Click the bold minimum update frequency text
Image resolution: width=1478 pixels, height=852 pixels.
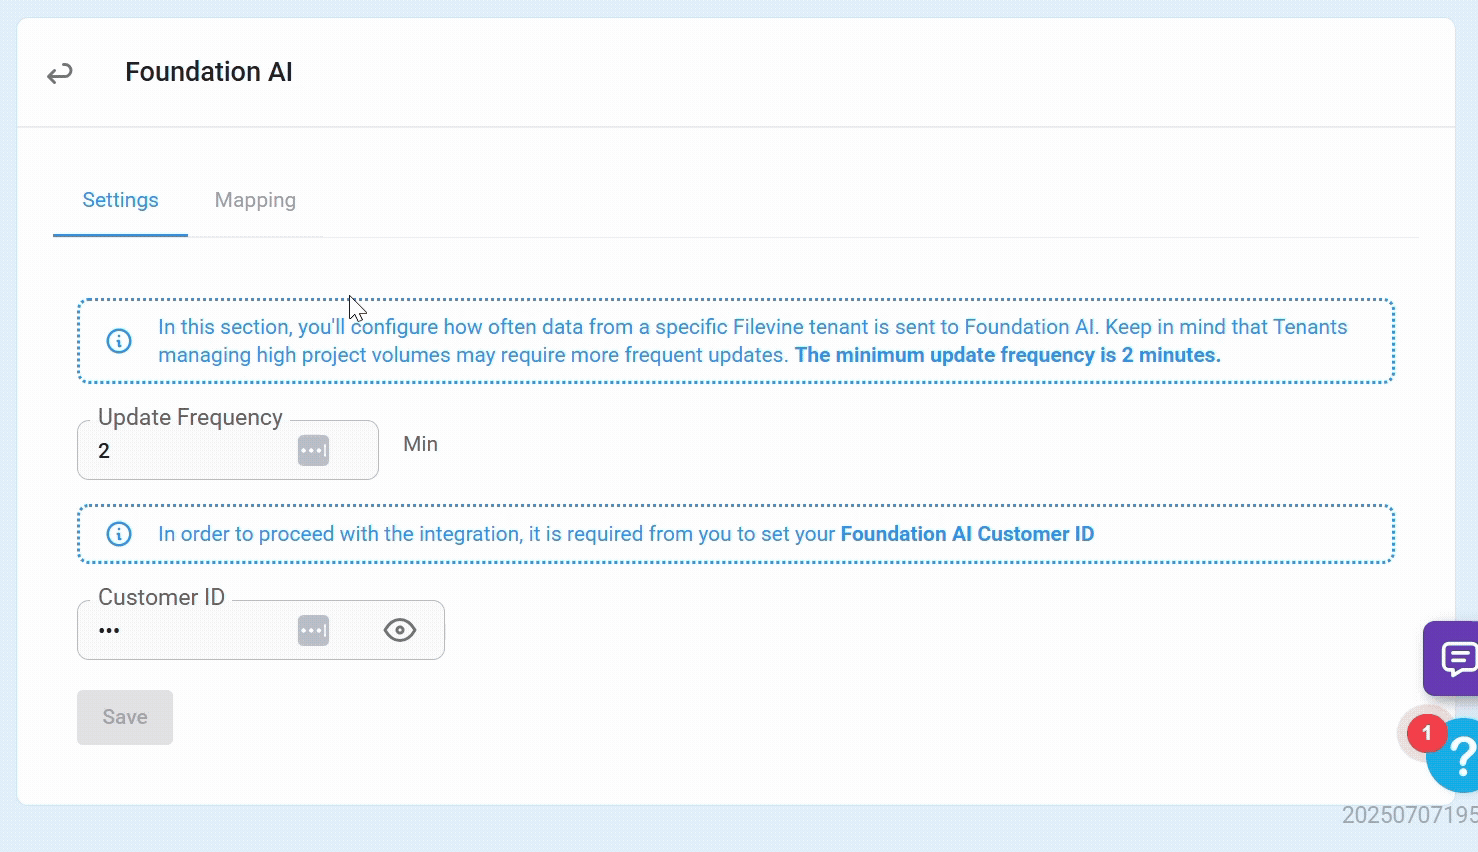1008,355
